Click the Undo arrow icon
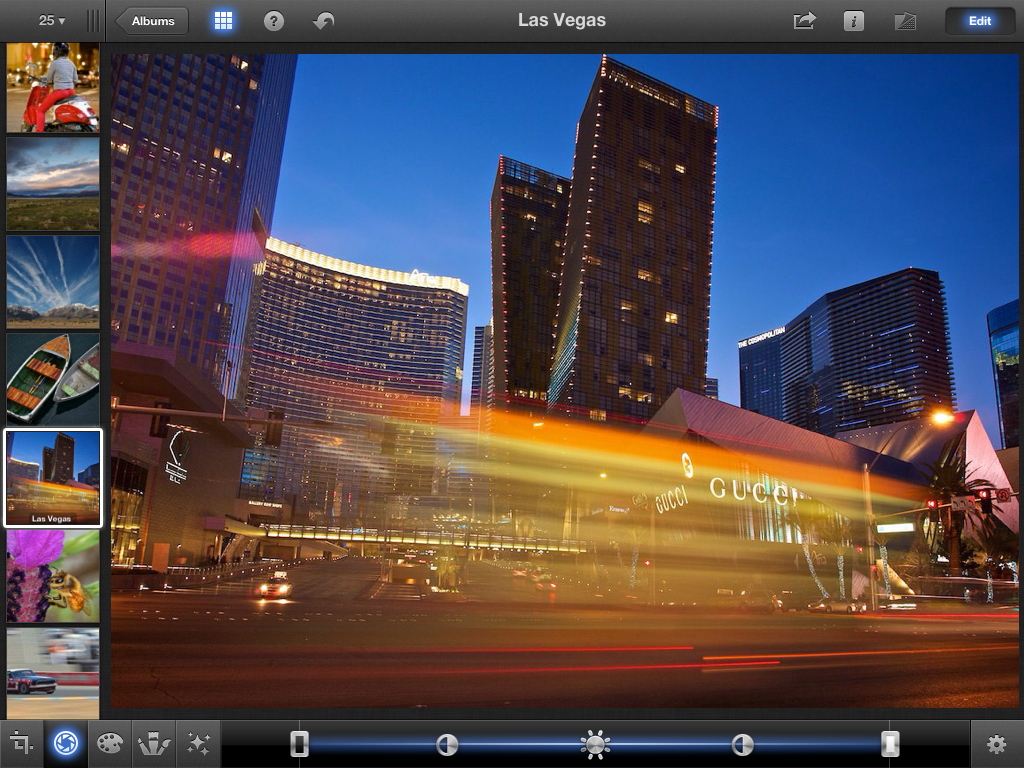The width and height of the screenshot is (1024, 768). [323, 21]
